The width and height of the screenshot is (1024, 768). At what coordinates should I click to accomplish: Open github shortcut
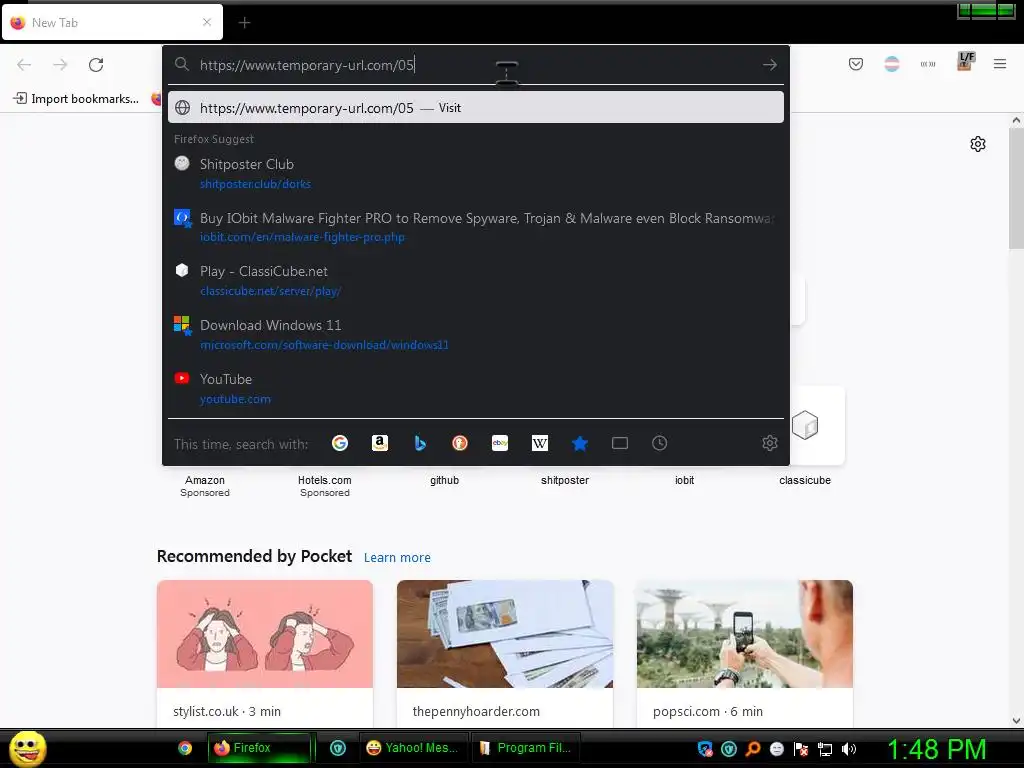pos(445,480)
